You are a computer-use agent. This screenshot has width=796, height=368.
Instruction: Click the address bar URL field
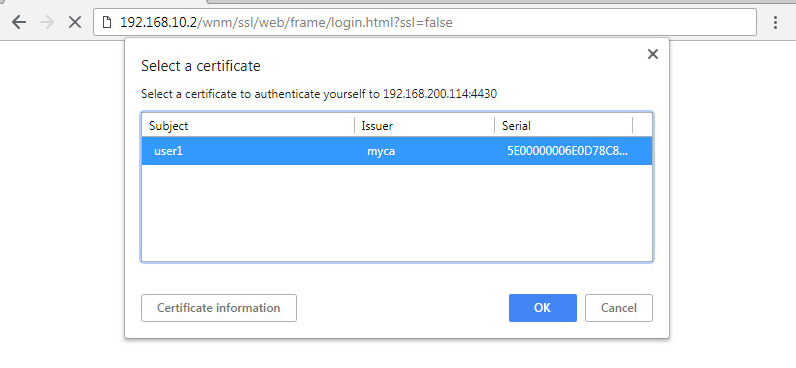point(425,22)
